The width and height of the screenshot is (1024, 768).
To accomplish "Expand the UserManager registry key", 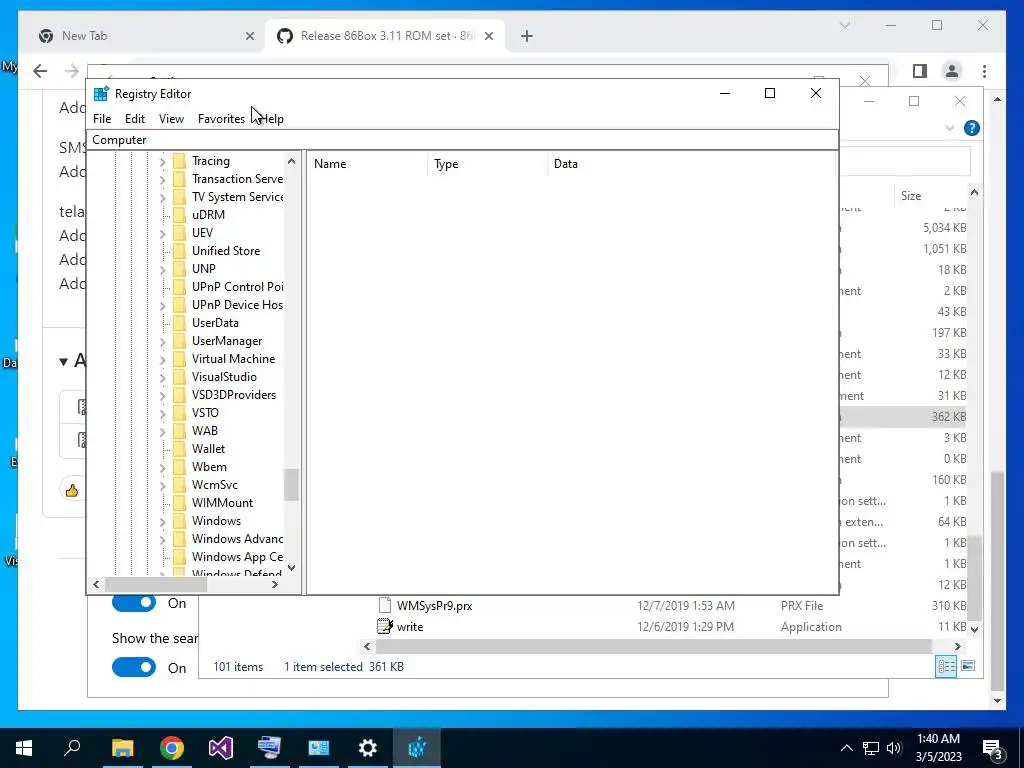I will [162, 341].
